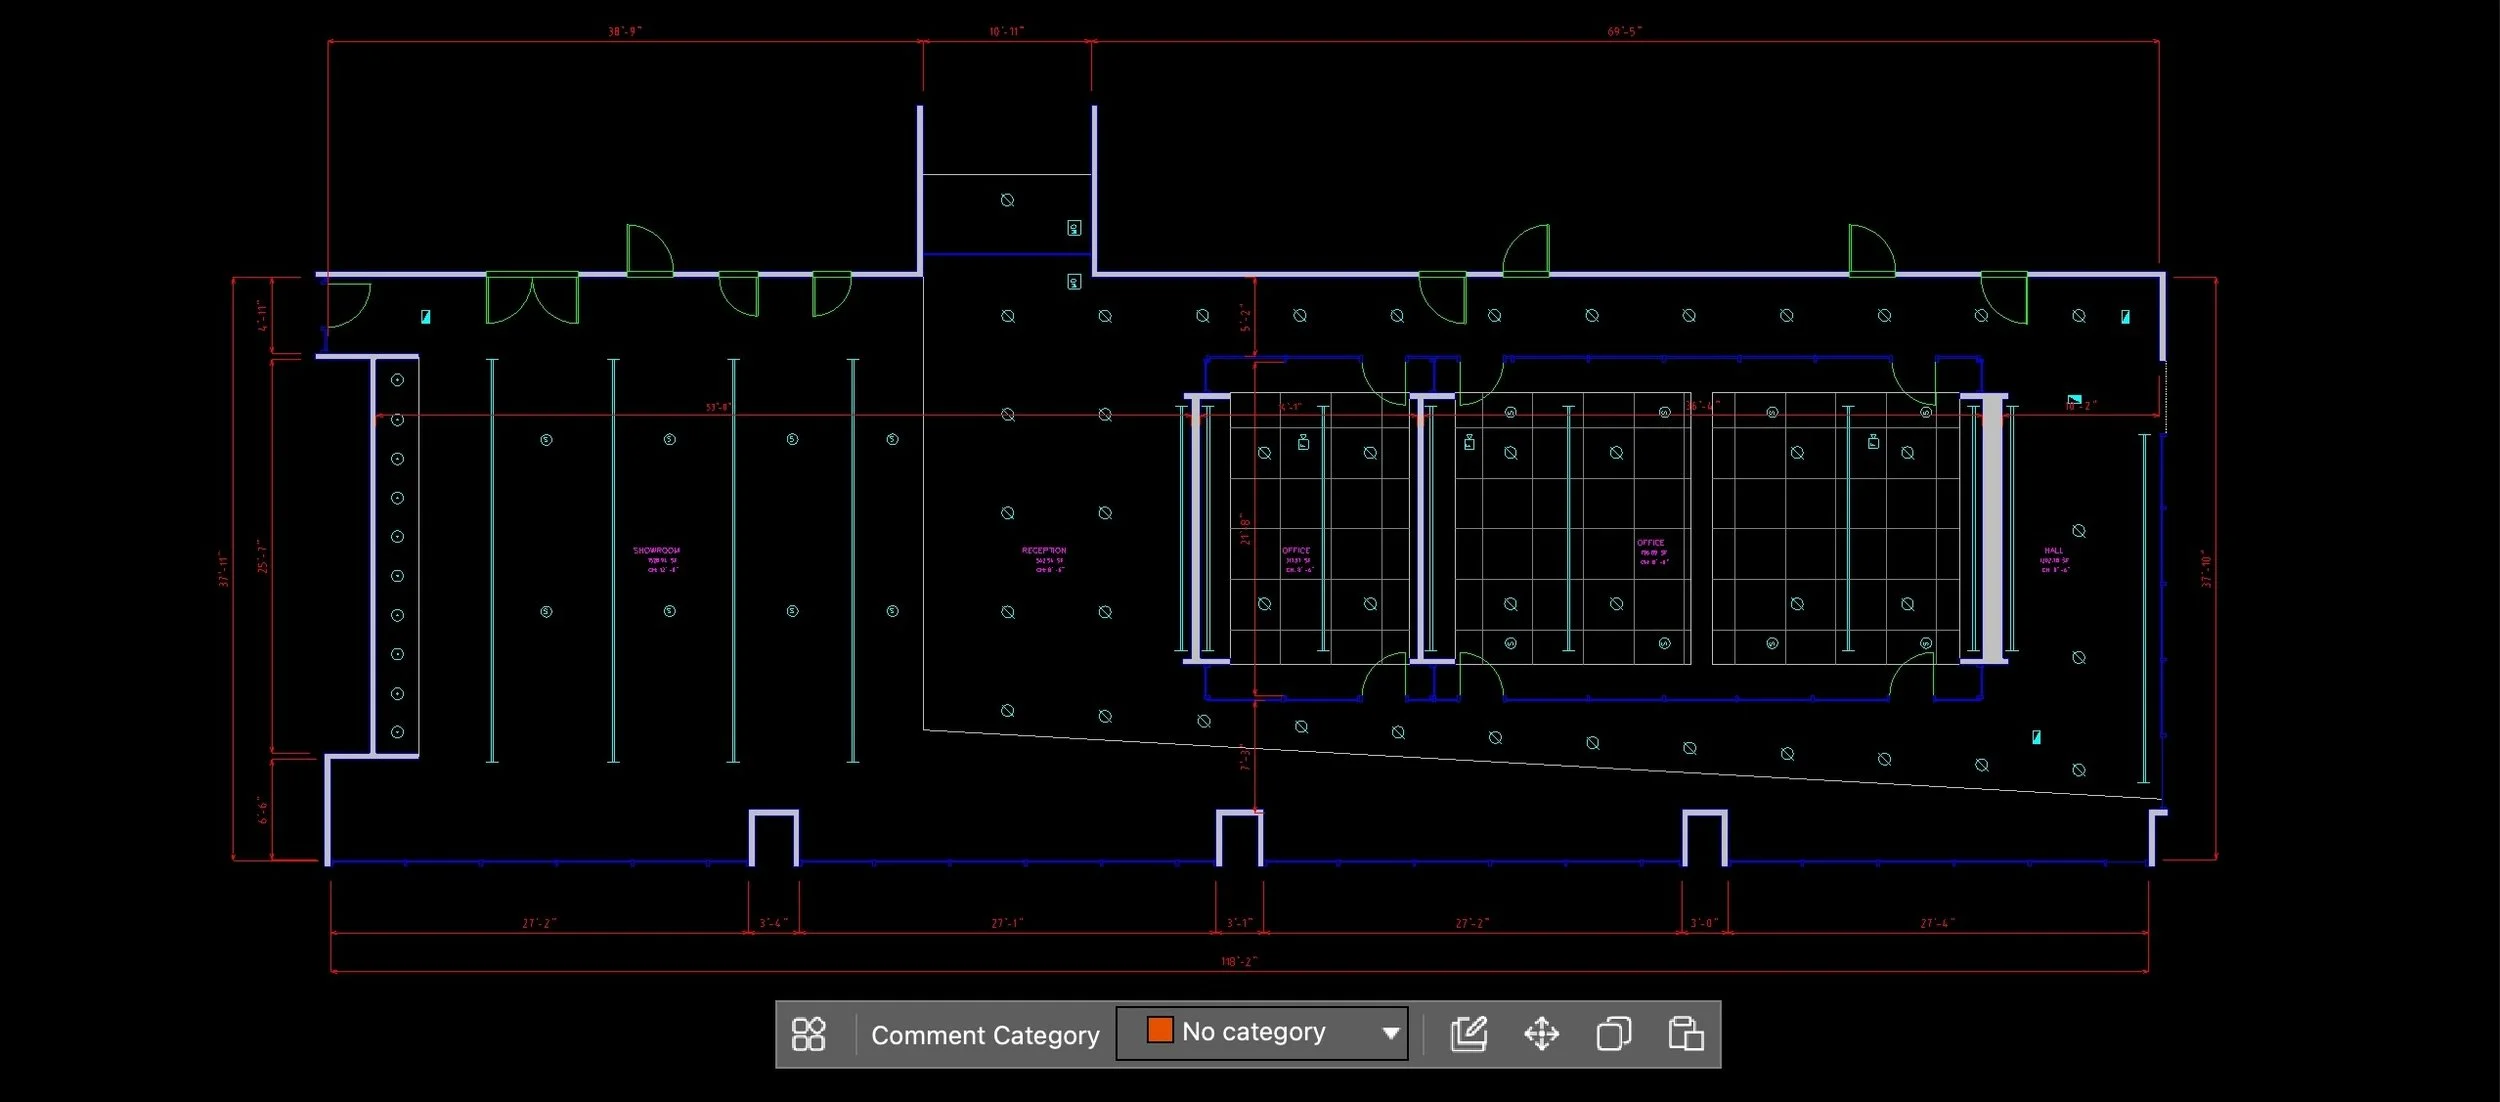Click the four-shapes icon in comment toolbar
This screenshot has height=1102, width=2500.
pyautogui.click(x=808, y=1034)
